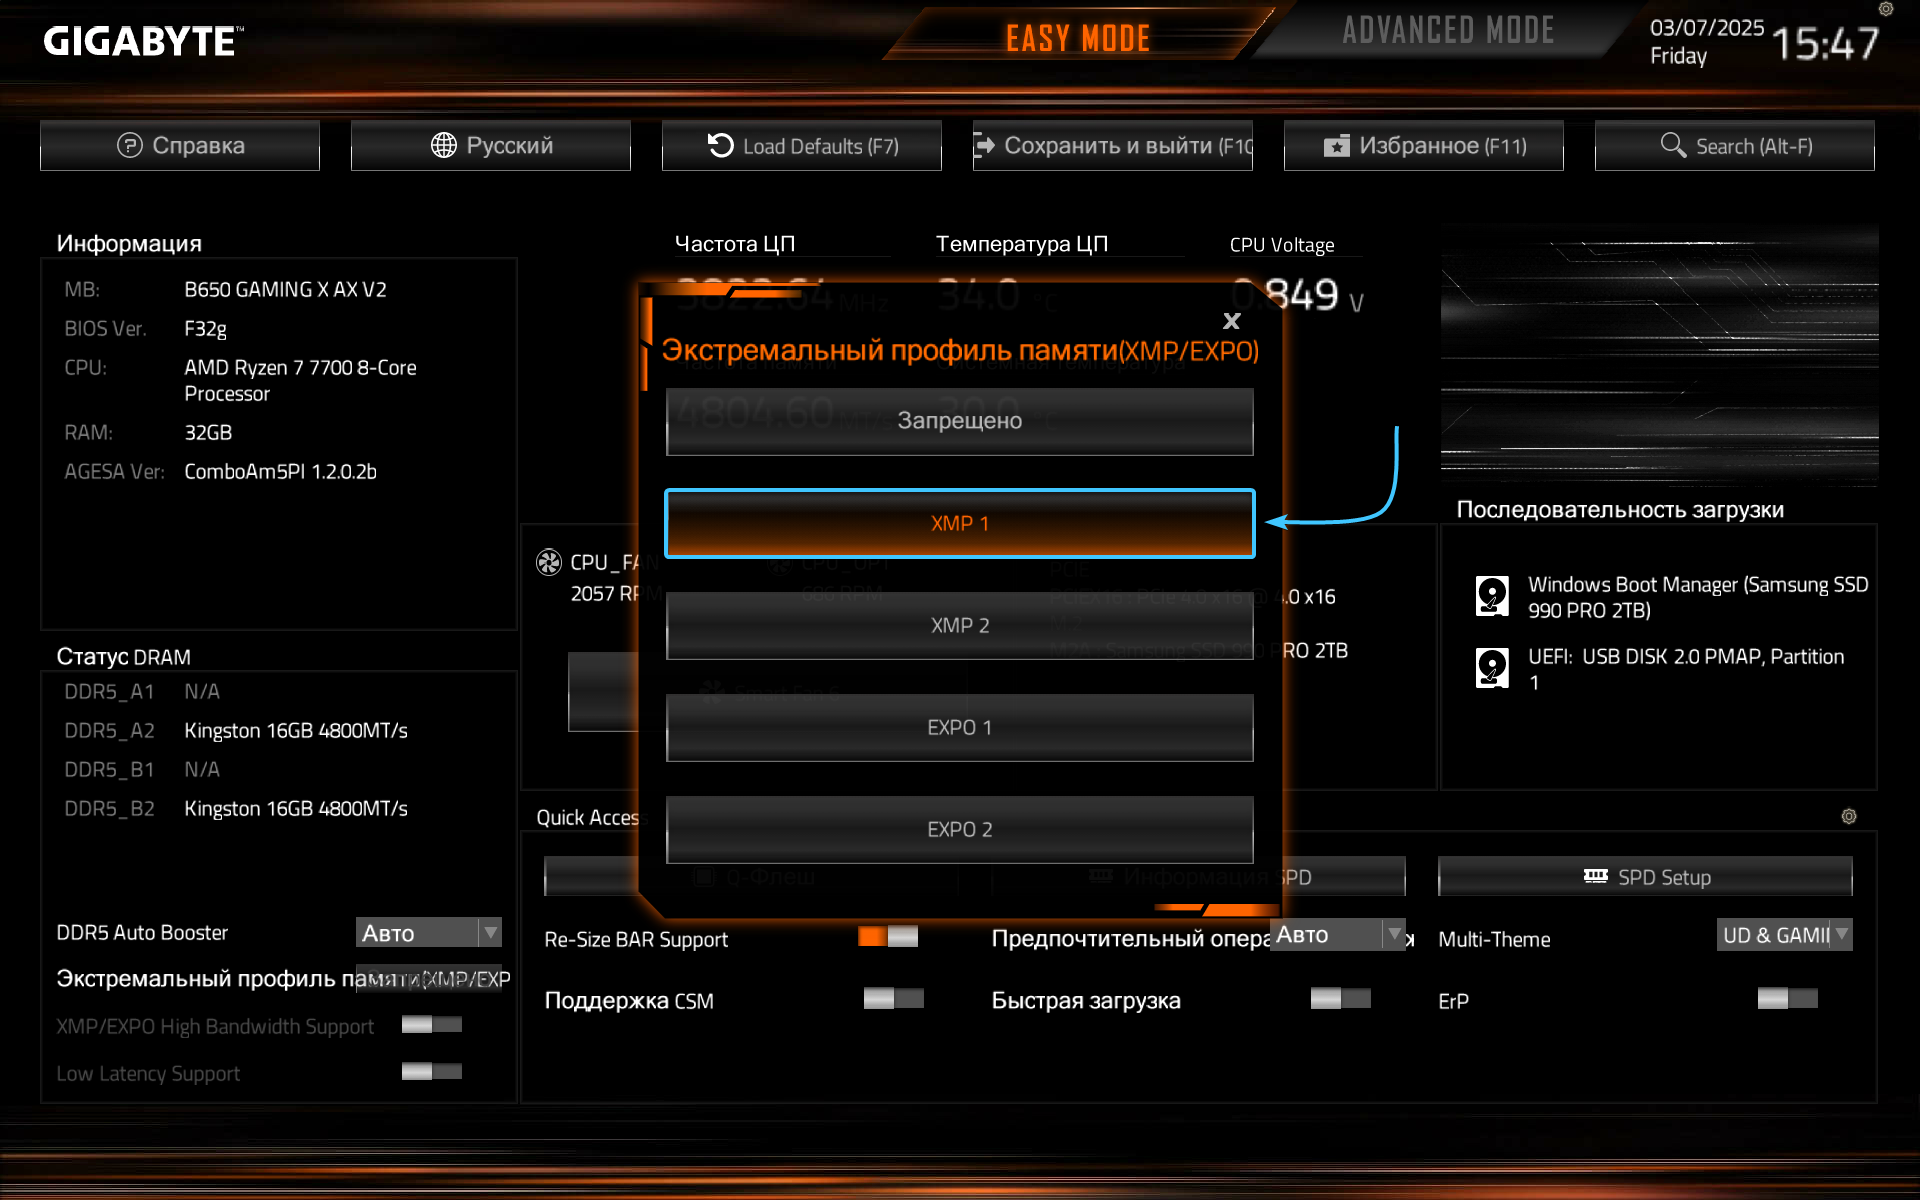Open Избранное (F11) favorites
Image resolution: width=1920 pixels, height=1200 pixels.
pos(1424,146)
